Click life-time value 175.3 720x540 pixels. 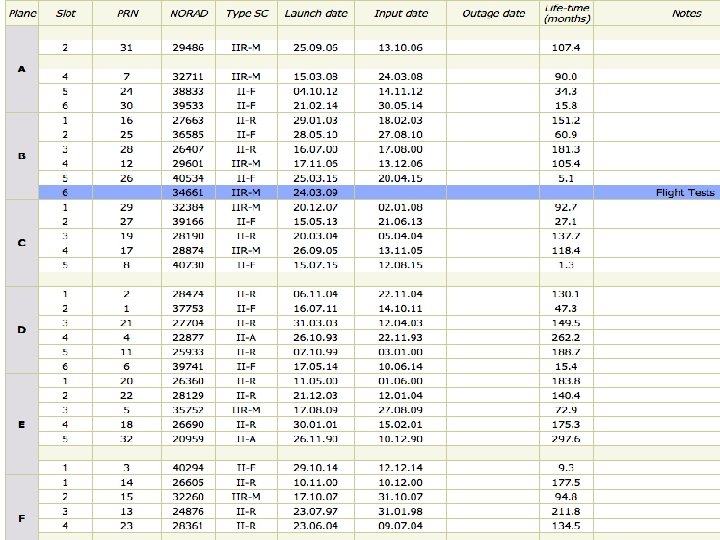tap(566, 424)
